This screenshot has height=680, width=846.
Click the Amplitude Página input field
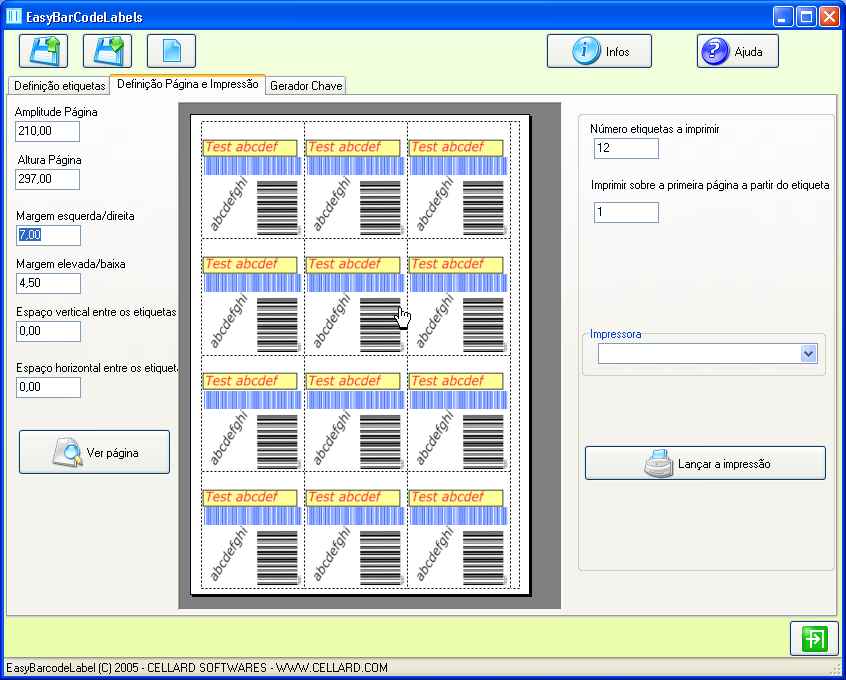point(47,131)
